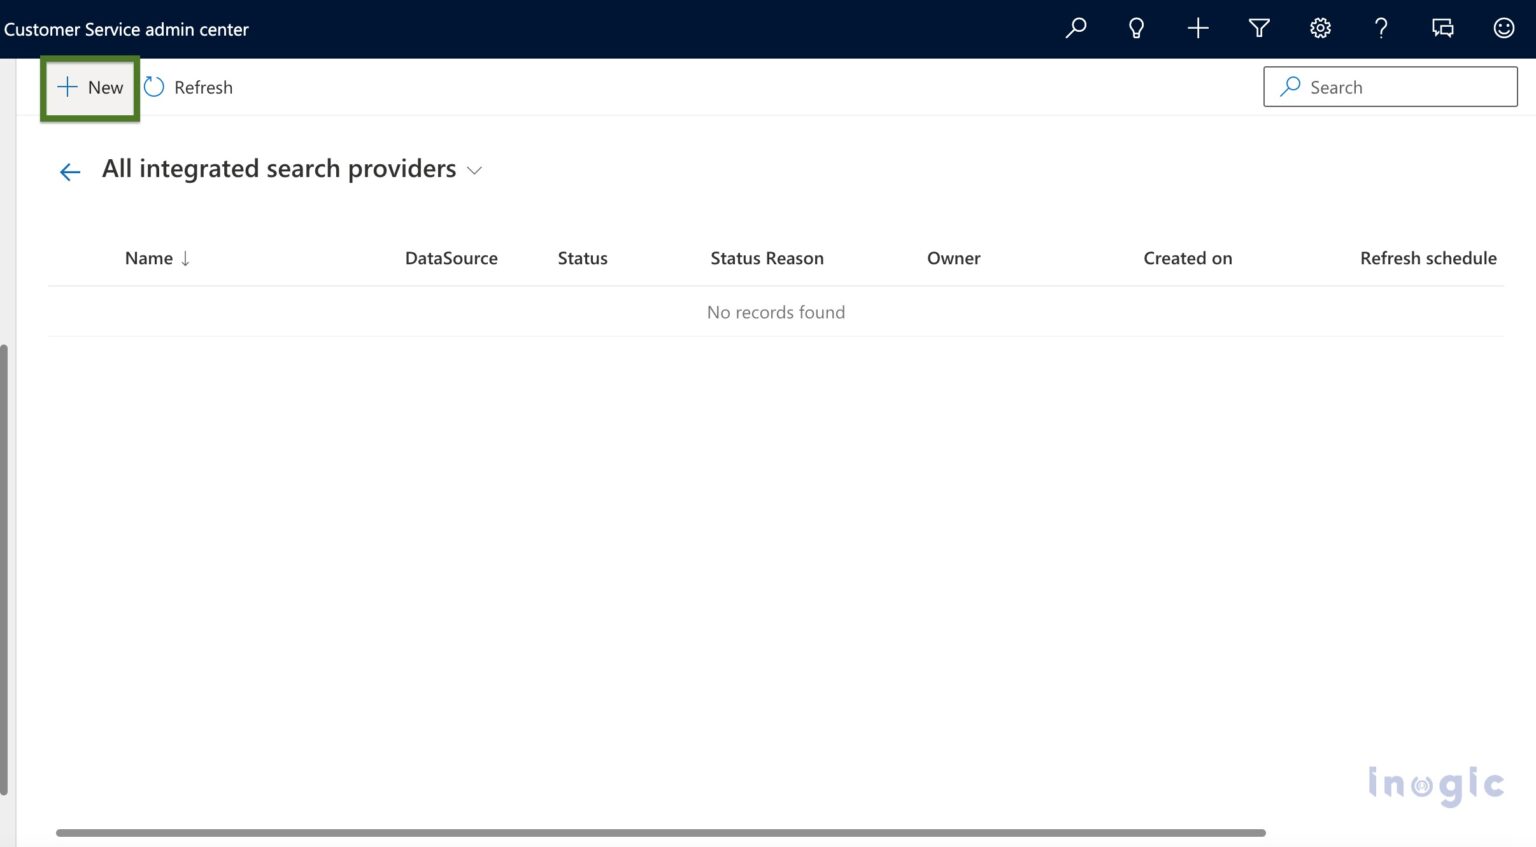Create a record with the New button

(x=89, y=87)
